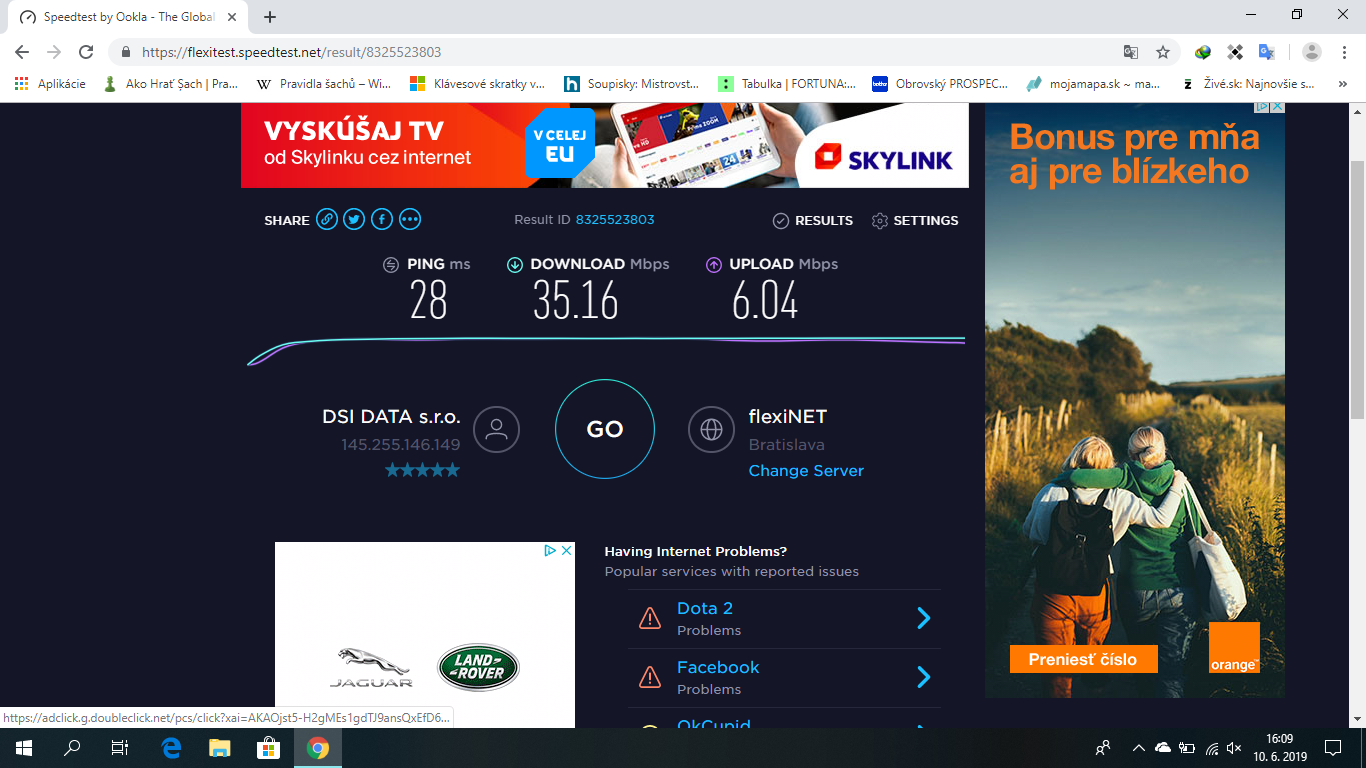
Task: Open Microsoft Edge from the taskbar
Action: coord(171,748)
